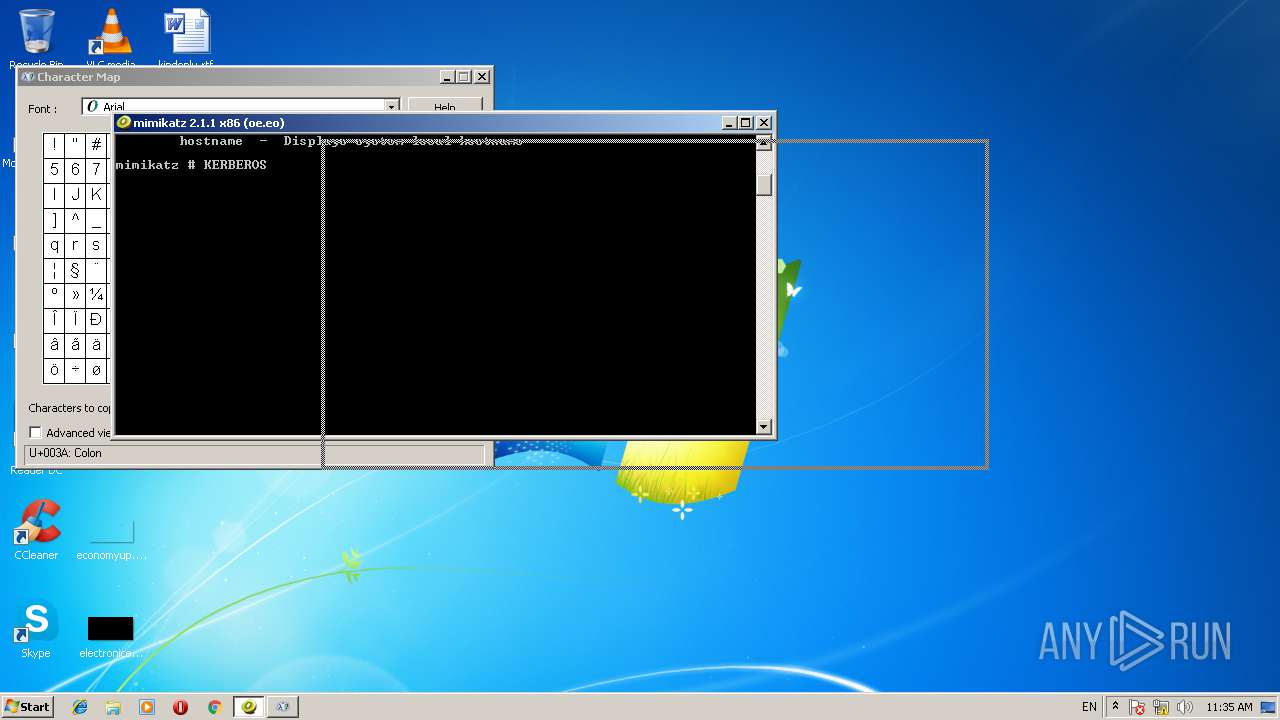The height and width of the screenshot is (720, 1280).
Task: Launch the CCleaner desktop shortcut
Action: pos(36,530)
